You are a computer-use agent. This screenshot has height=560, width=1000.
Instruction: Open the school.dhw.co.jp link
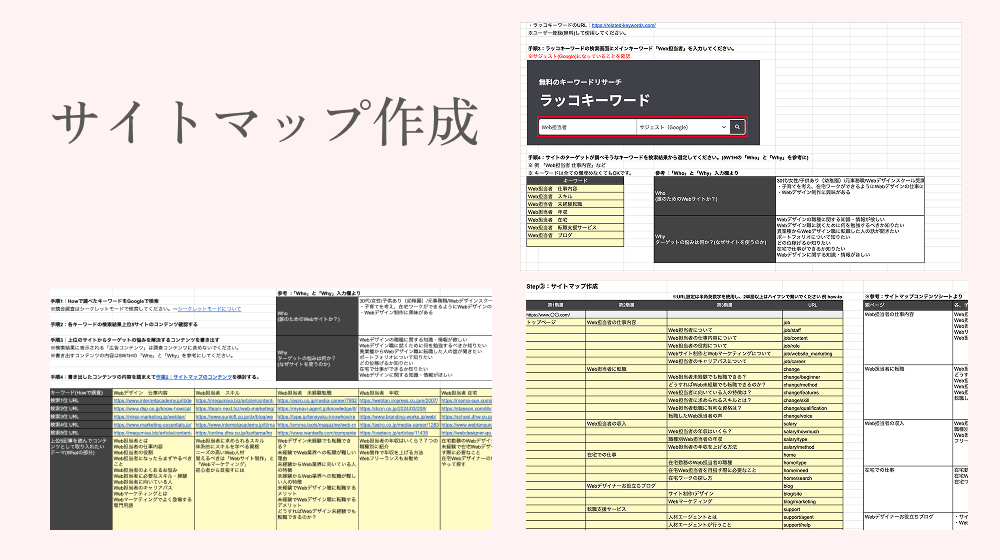466,416
